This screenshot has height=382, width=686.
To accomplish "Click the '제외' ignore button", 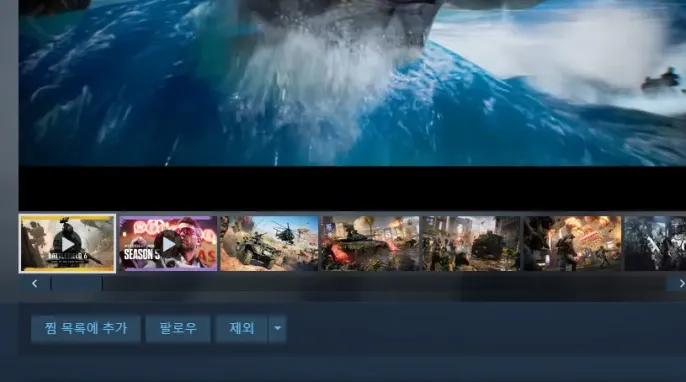I will 242,328.
